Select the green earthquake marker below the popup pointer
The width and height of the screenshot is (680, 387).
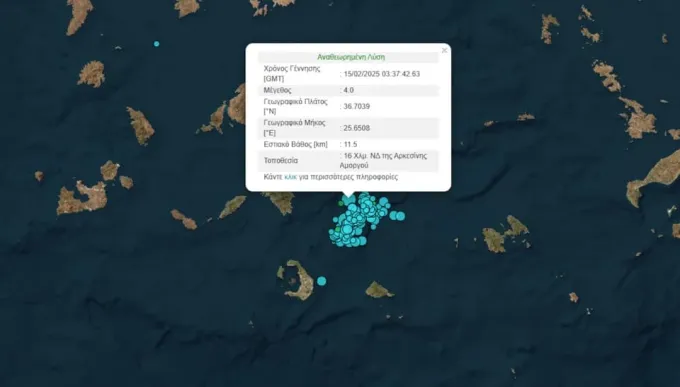pos(341,203)
